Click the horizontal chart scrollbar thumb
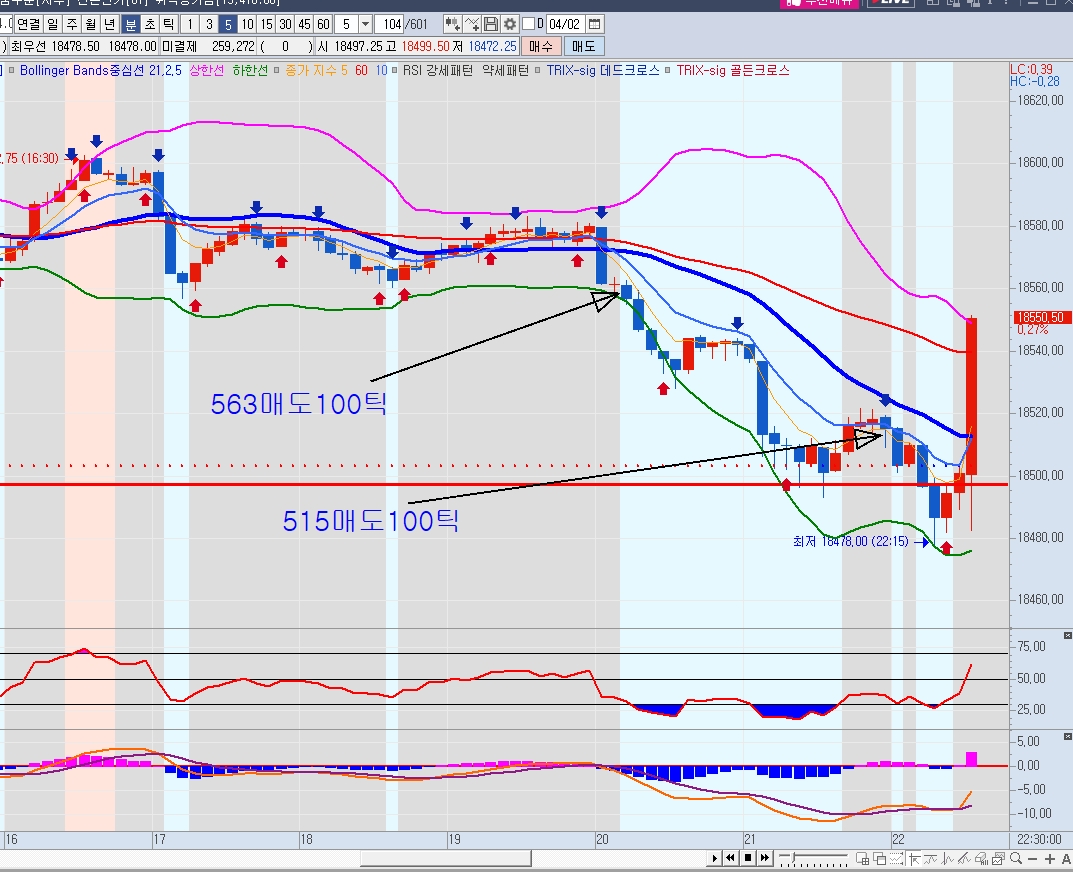The height and width of the screenshot is (872, 1073). (x=445, y=858)
